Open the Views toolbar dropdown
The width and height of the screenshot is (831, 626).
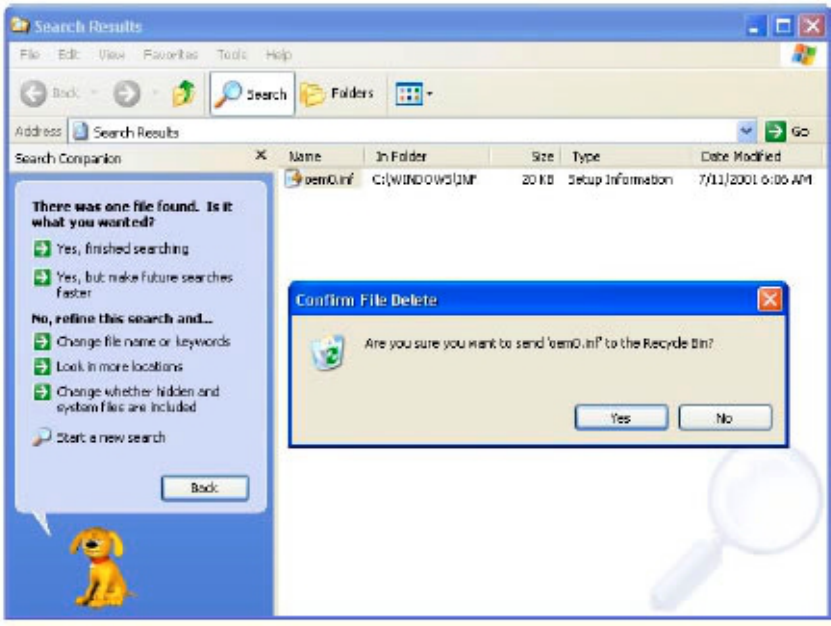click(414, 94)
